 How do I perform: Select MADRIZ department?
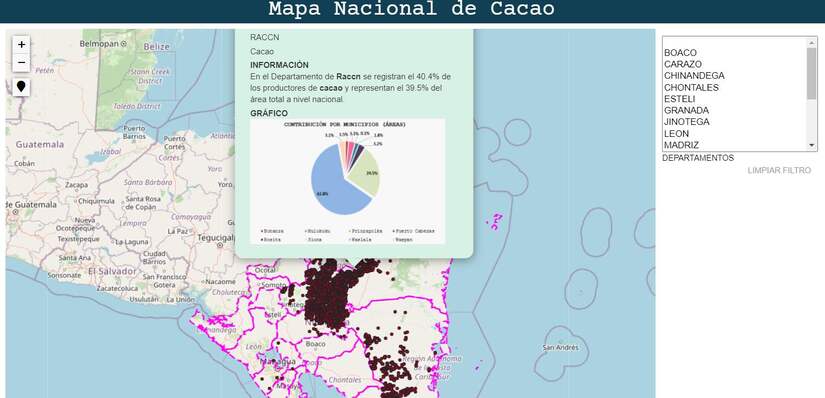(681, 145)
